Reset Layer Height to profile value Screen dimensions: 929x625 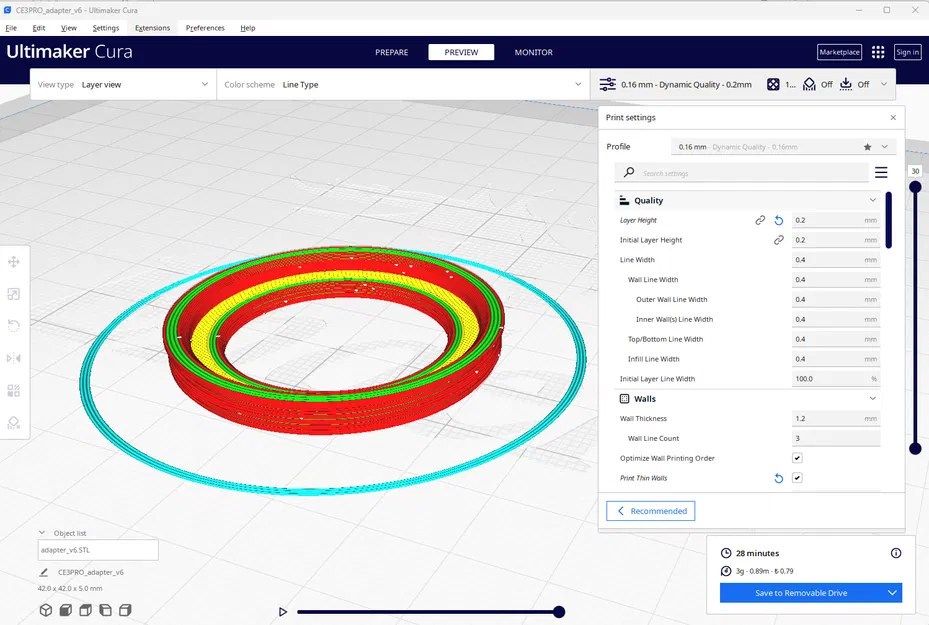779,220
